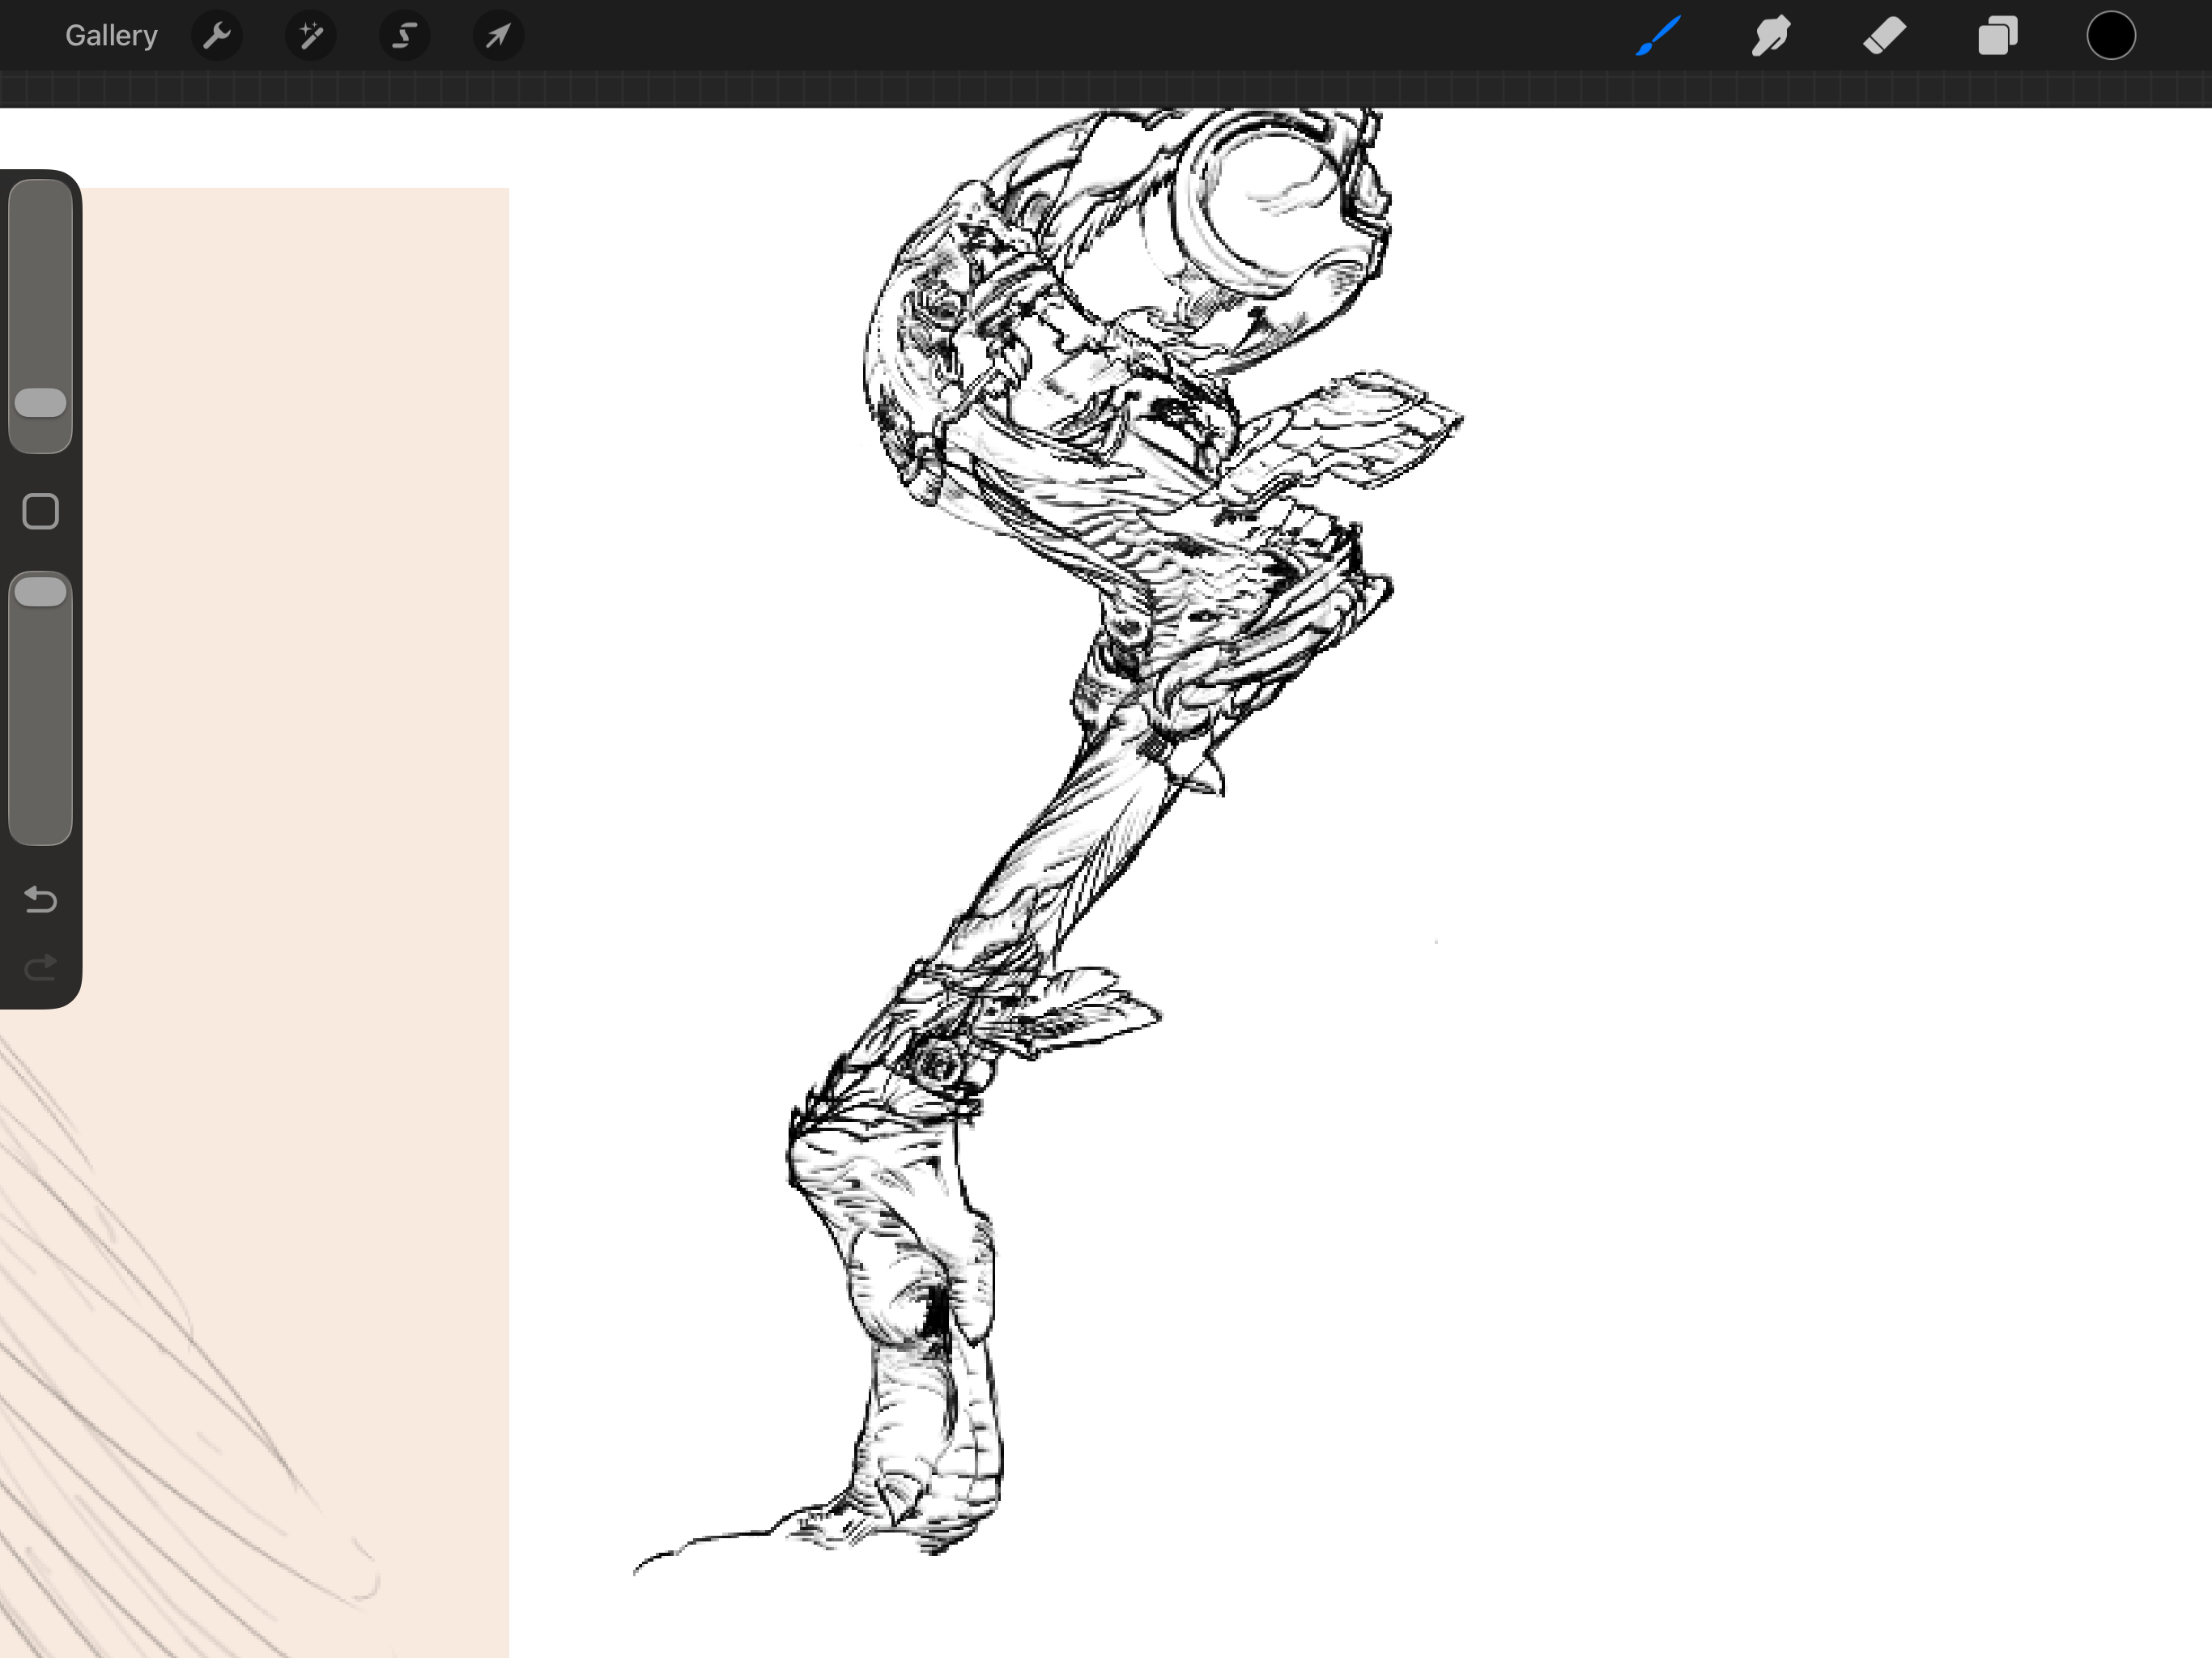Image resolution: width=2212 pixels, height=1658 pixels.
Task: Activate the Selection S-shaped tool
Action: click(404, 36)
